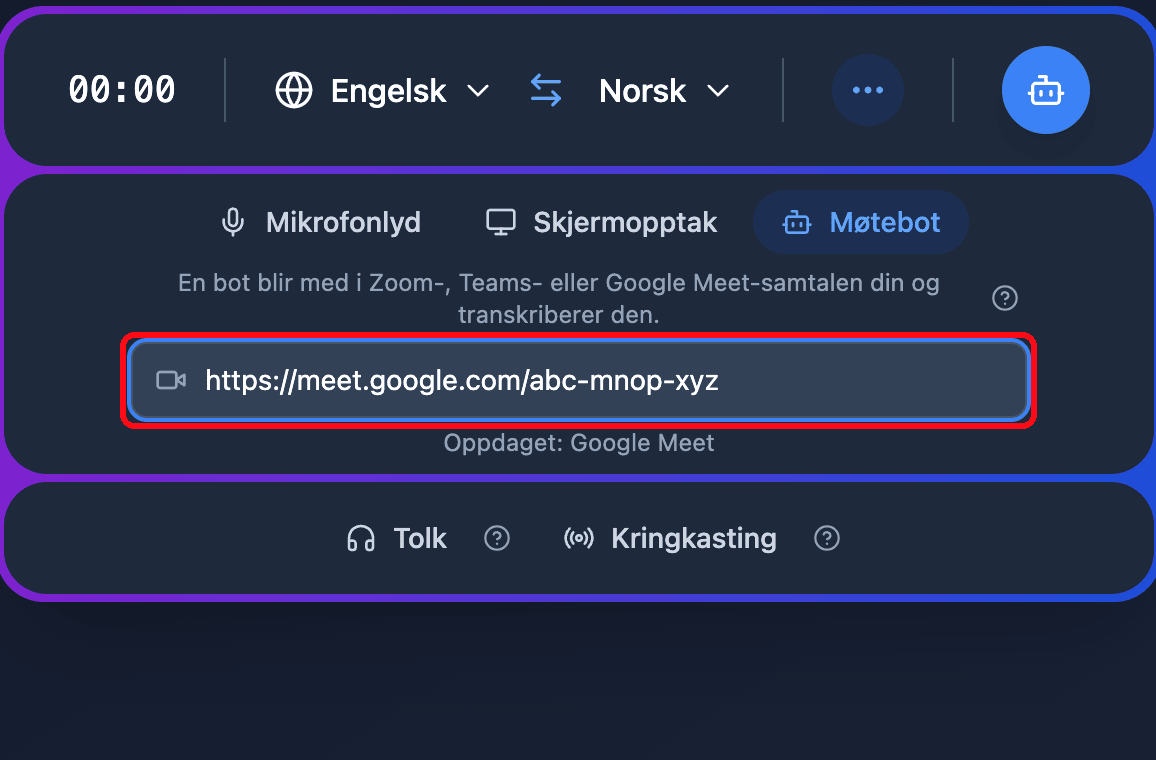Click the globe icon beside Engelsk
The width and height of the screenshot is (1156, 760).
tap(293, 91)
